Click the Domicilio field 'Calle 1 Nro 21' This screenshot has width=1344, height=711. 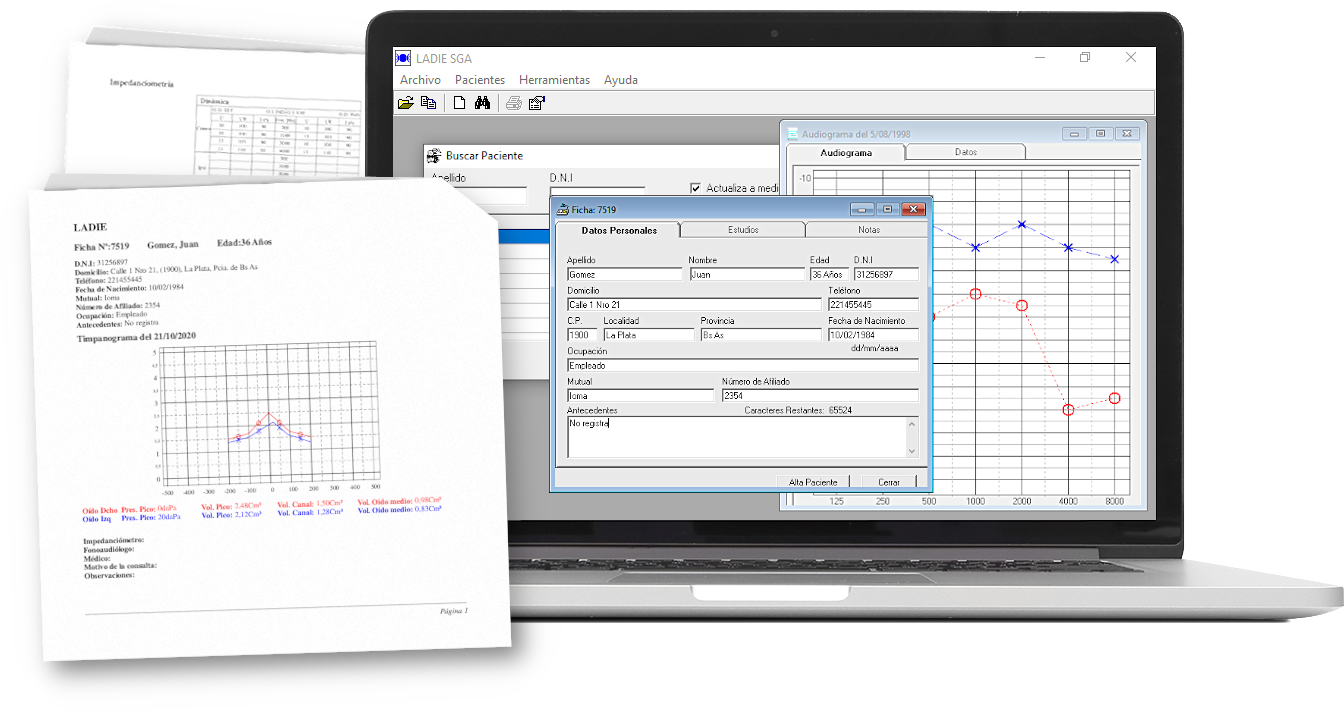pos(694,304)
